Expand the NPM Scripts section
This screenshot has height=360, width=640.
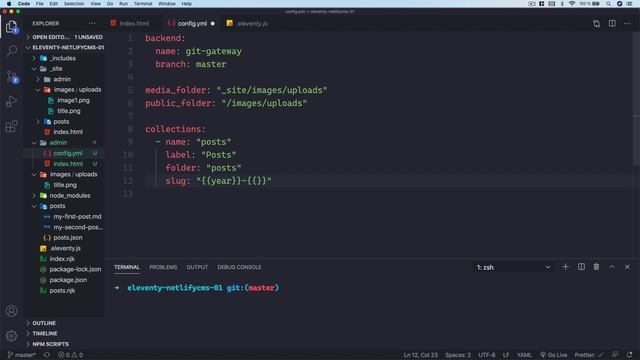[x=64, y=344]
